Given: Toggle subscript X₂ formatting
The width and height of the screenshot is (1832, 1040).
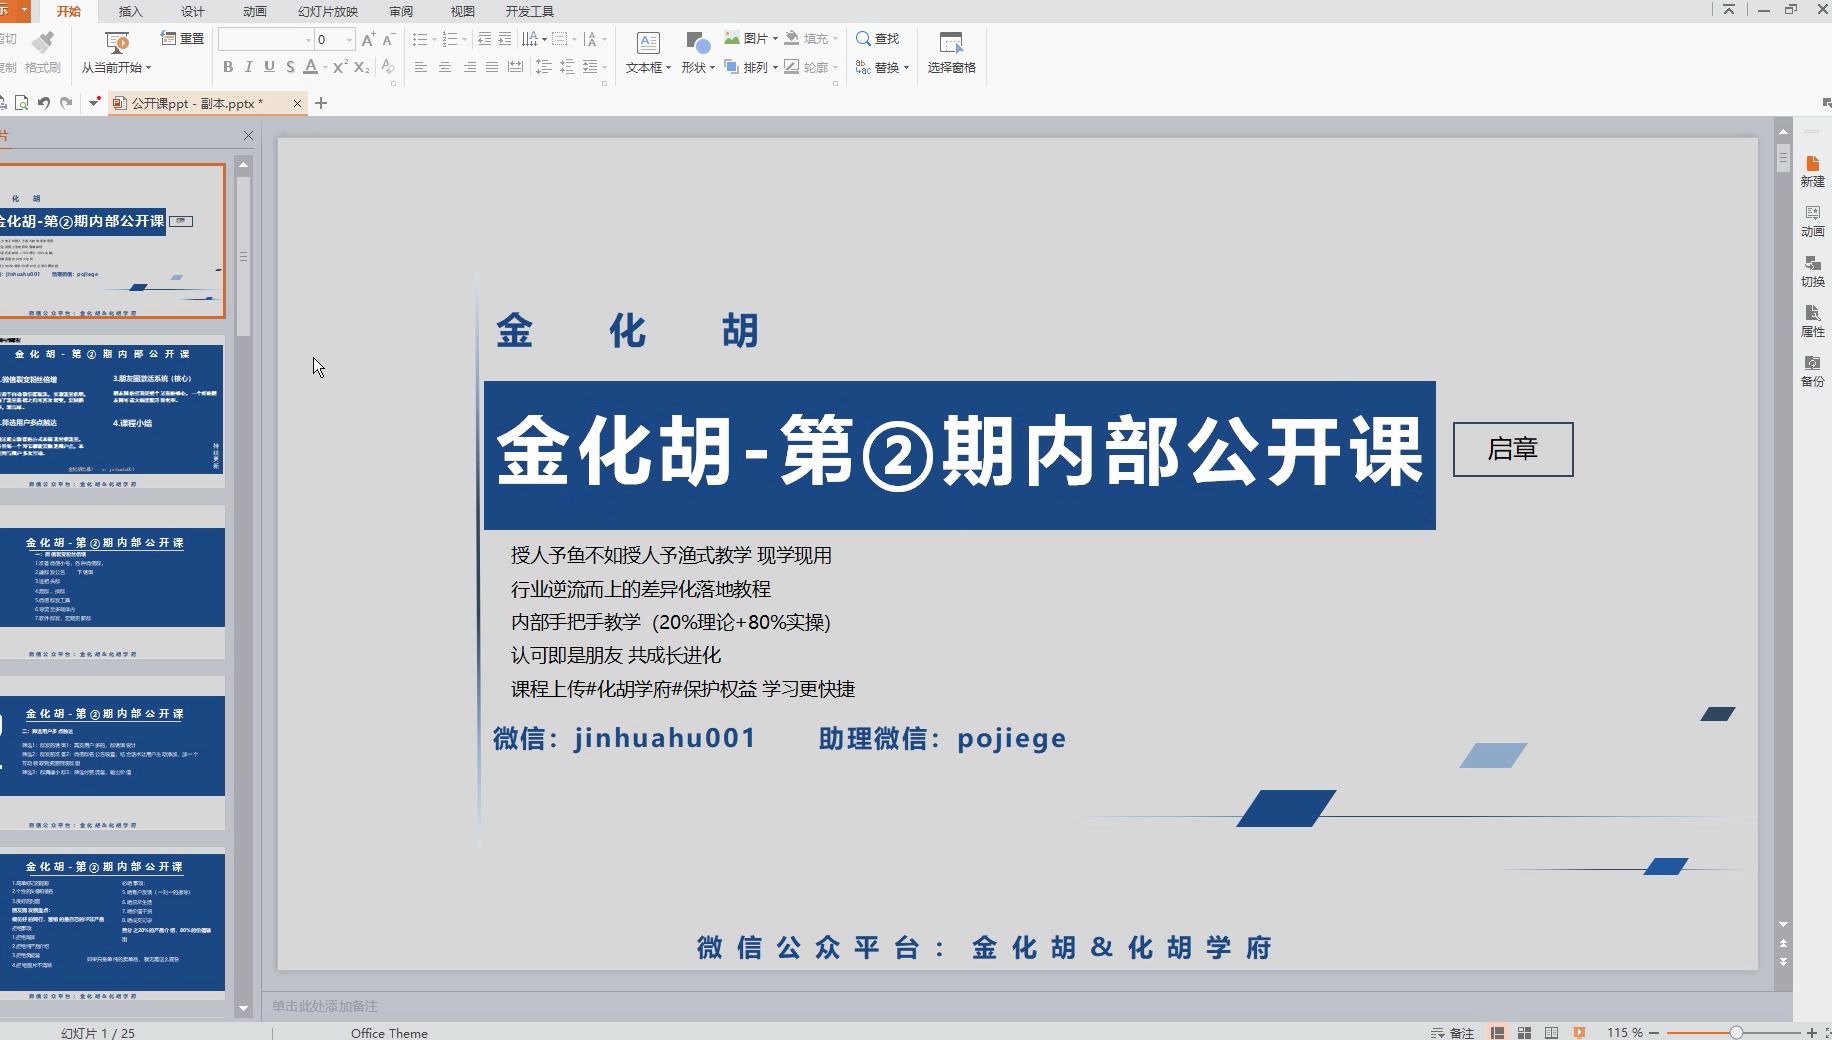Looking at the screenshot, I should [x=362, y=67].
